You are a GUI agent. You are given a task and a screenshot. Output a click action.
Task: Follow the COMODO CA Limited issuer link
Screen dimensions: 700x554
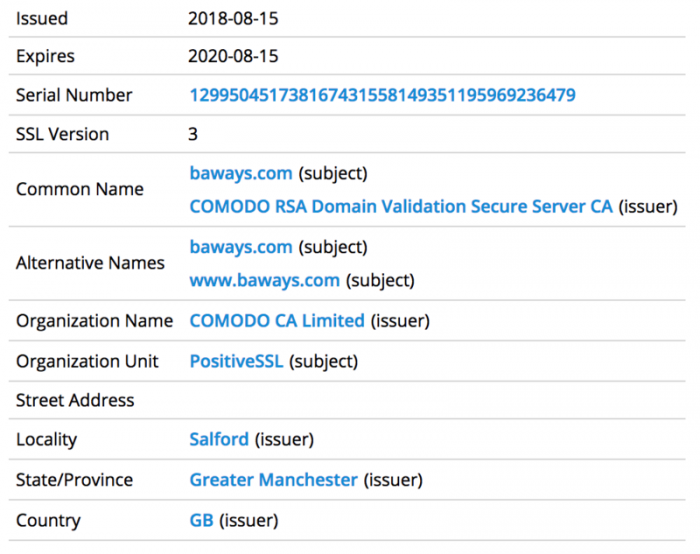(277, 321)
